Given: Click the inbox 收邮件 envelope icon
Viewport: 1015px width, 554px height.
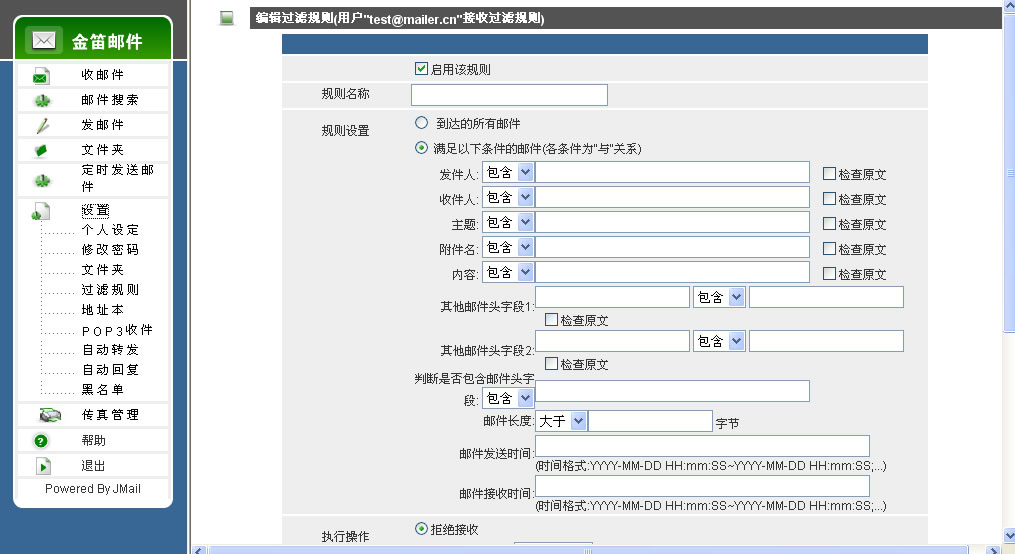Looking at the screenshot, I should 41,76.
